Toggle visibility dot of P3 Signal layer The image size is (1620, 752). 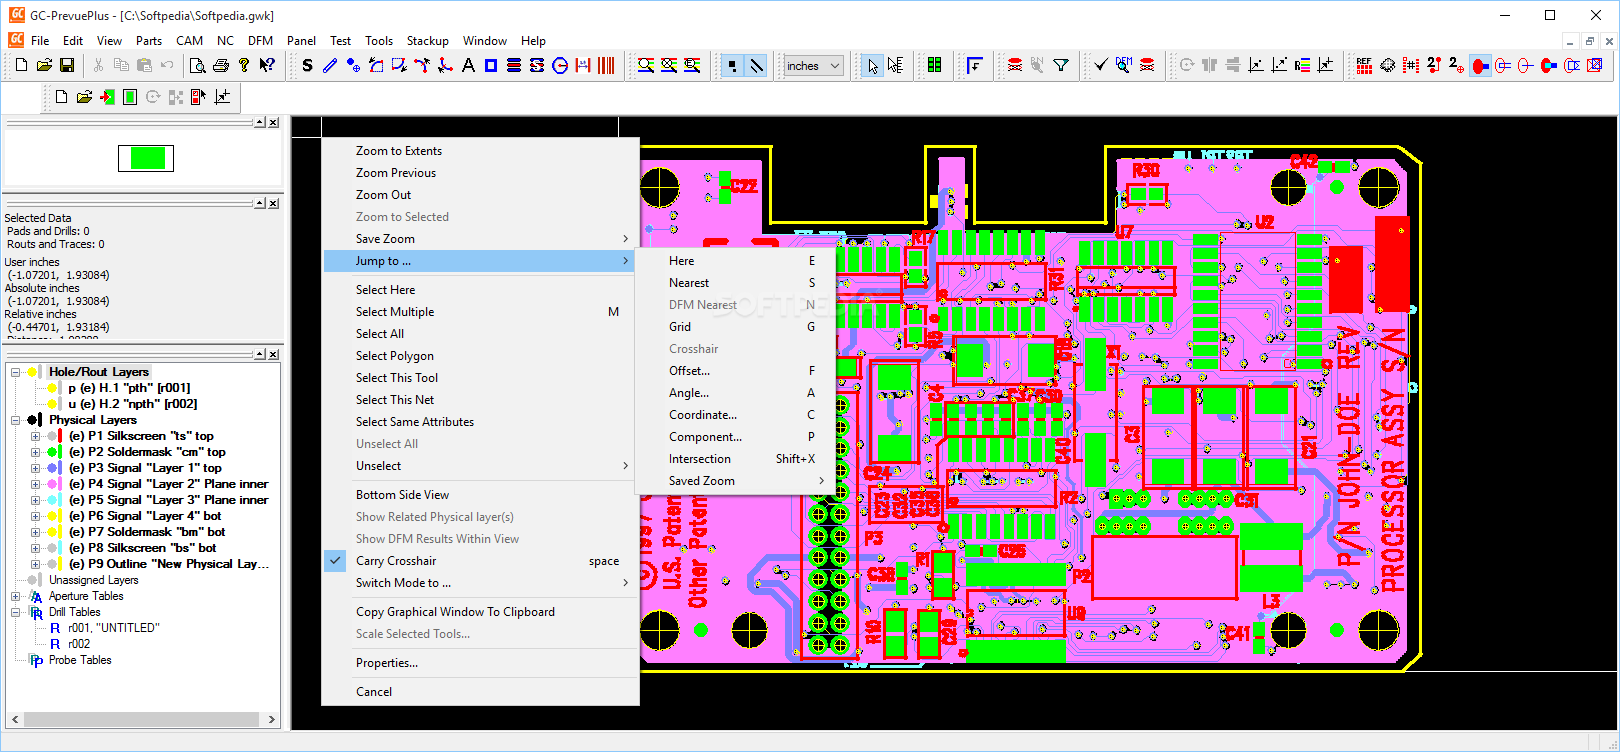pyautogui.click(x=52, y=468)
